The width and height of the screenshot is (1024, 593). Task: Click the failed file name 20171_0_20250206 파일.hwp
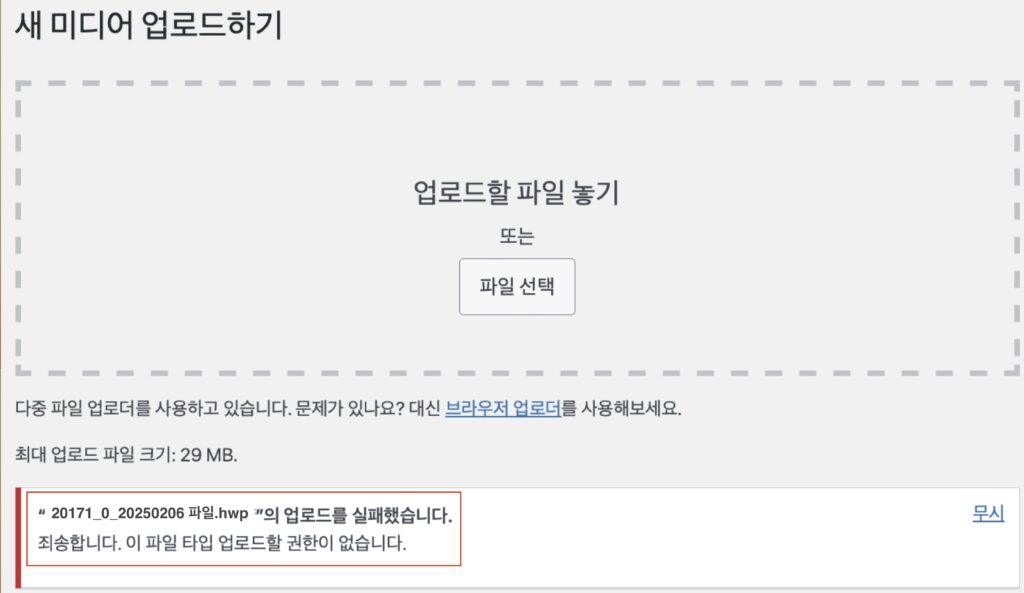coord(150,516)
